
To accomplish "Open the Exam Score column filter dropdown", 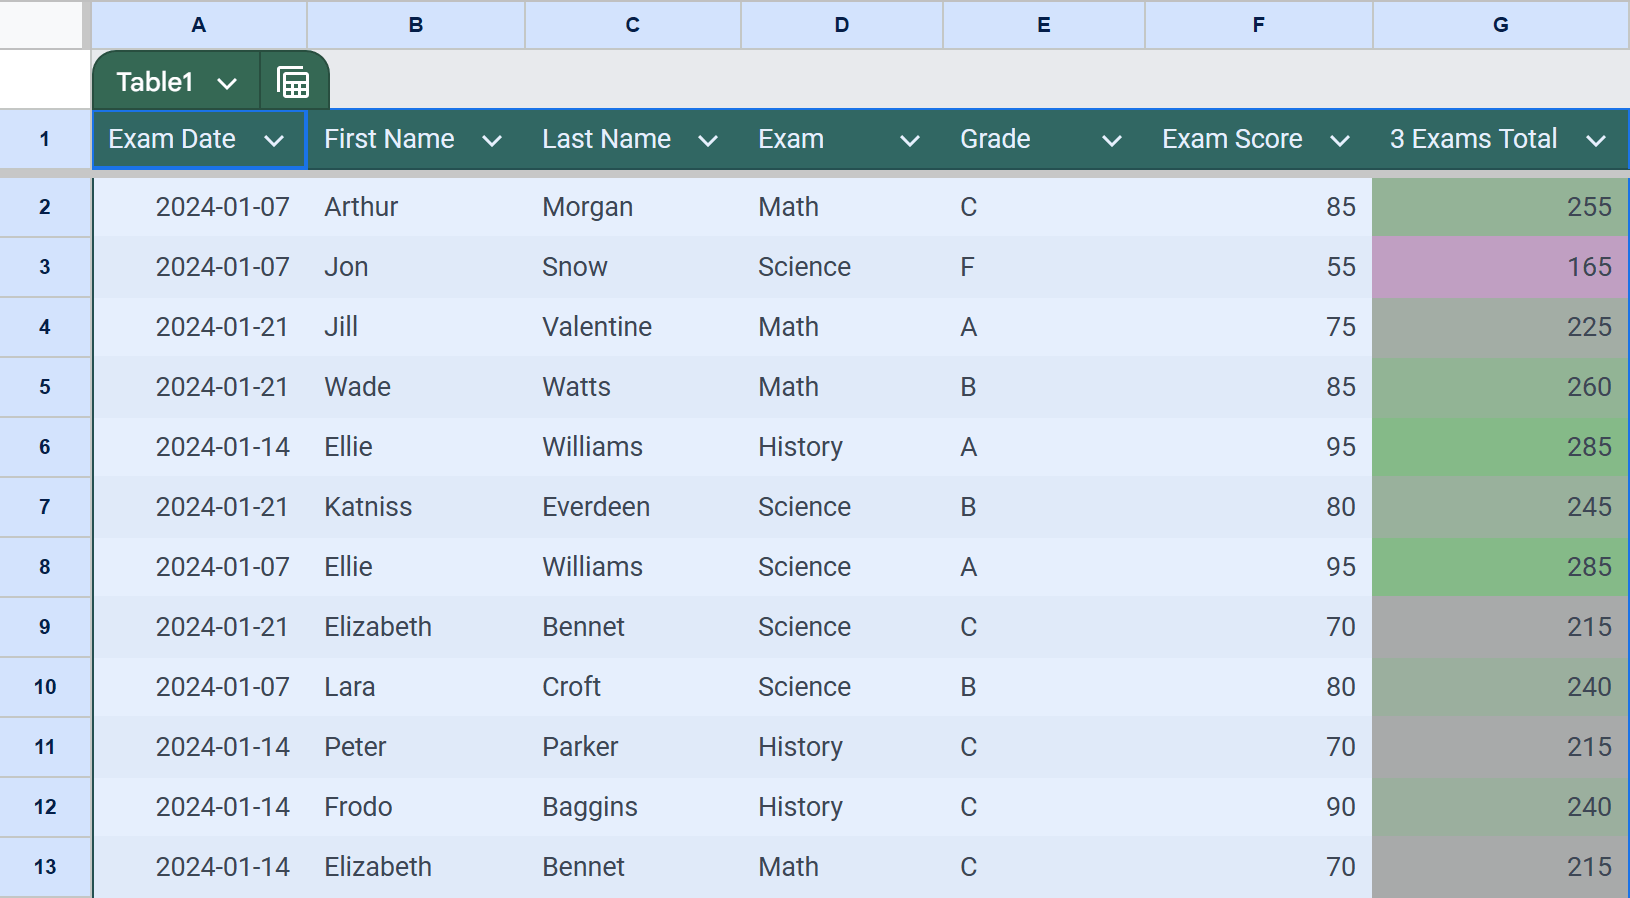I will (x=1340, y=140).
